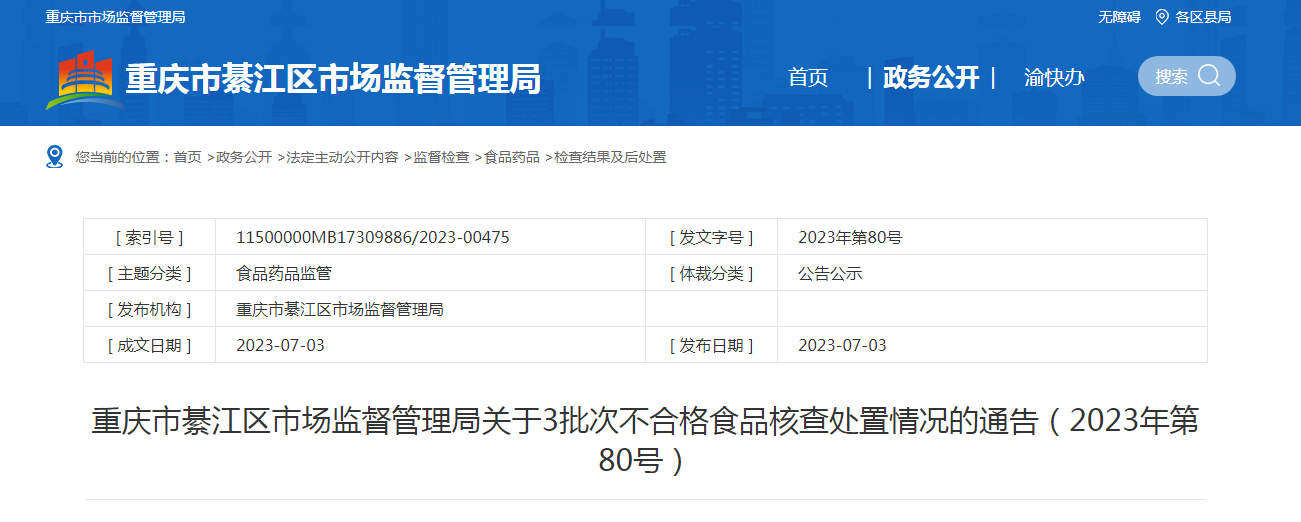This screenshot has height=522, width=1301.
Task: Click the index number 11500000MB17309886/2023-00475
Action: click(373, 237)
